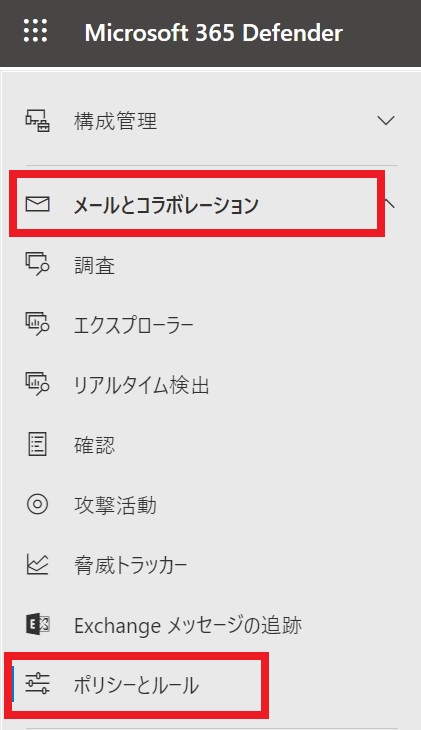Image resolution: width=421 pixels, height=730 pixels.
Task: Go to 攻撃活動 page
Action: click(x=115, y=505)
